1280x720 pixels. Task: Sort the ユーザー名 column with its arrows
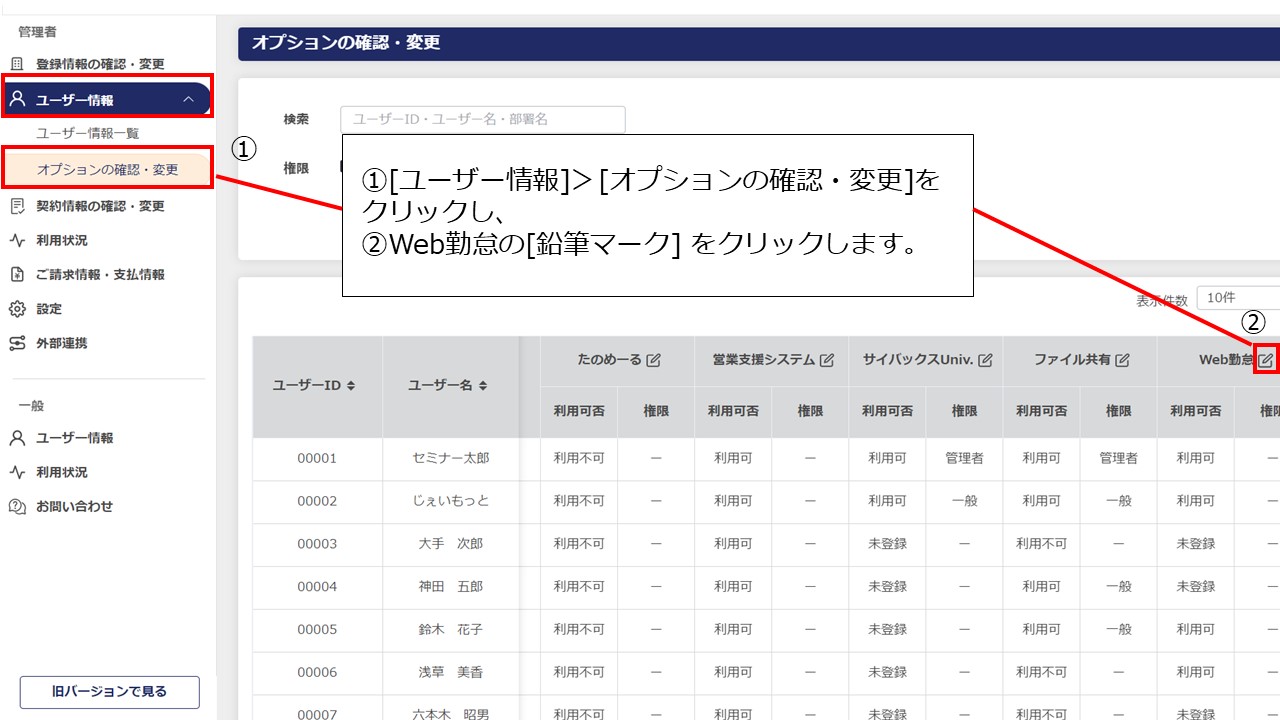pos(483,386)
